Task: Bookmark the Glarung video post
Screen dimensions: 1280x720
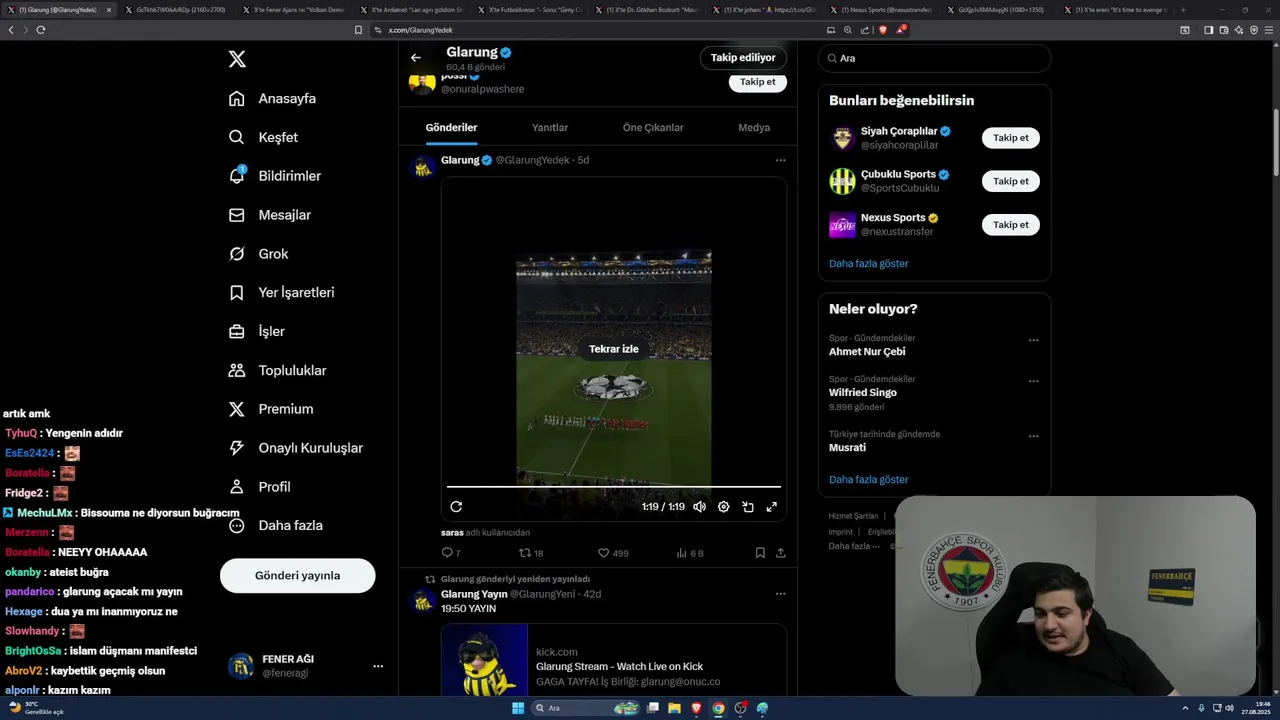Action: click(x=760, y=553)
